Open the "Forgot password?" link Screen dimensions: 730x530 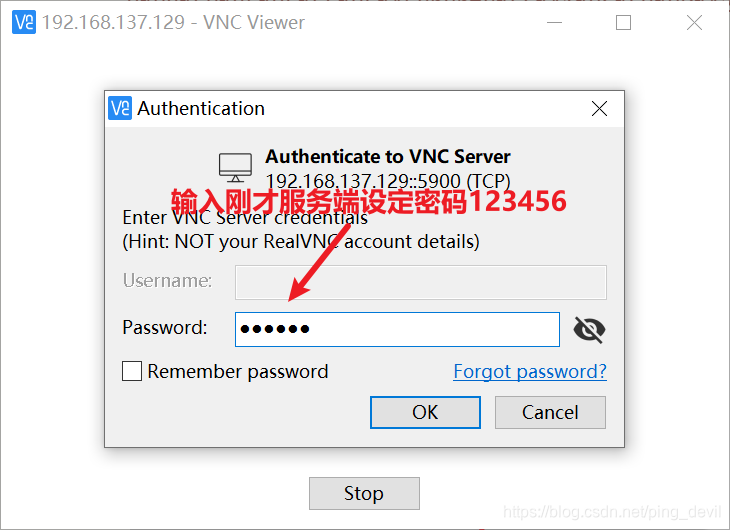[530, 371]
